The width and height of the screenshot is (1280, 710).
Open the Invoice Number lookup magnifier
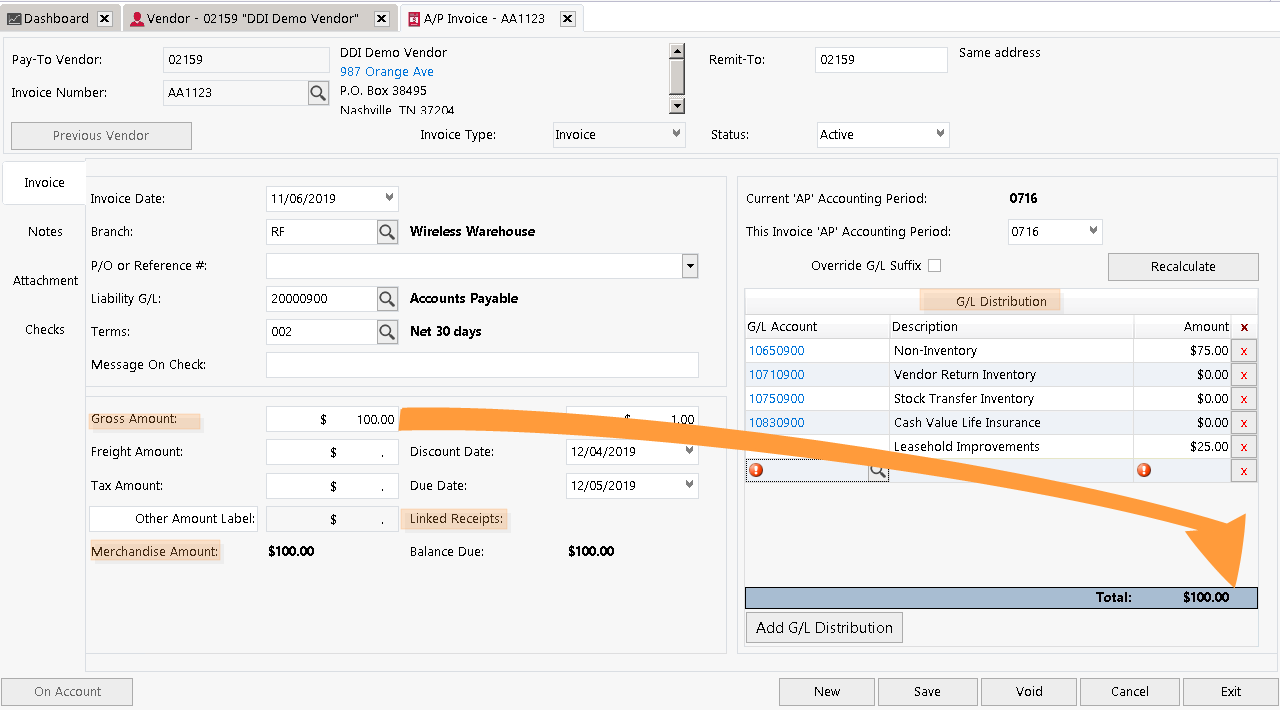(x=316, y=92)
